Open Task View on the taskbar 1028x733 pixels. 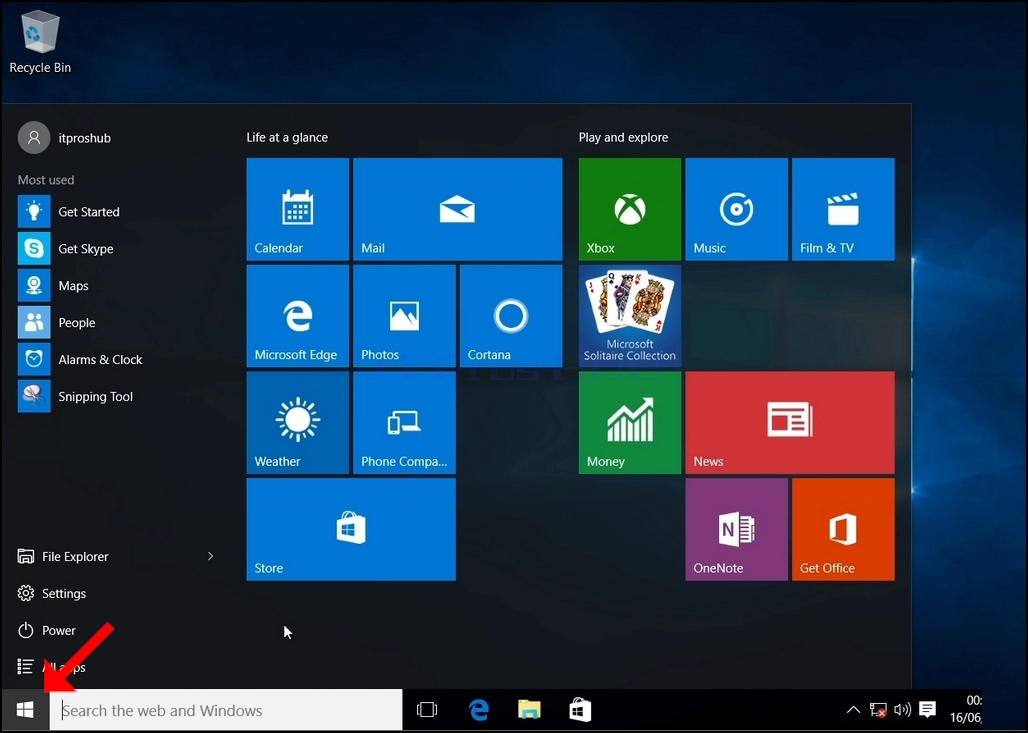pyautogui.click(x=427, y=710)
